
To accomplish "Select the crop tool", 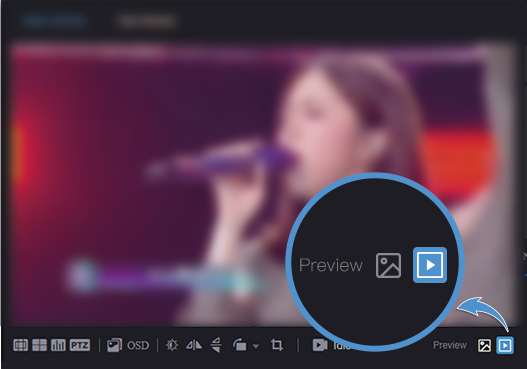I will (277, 345).
